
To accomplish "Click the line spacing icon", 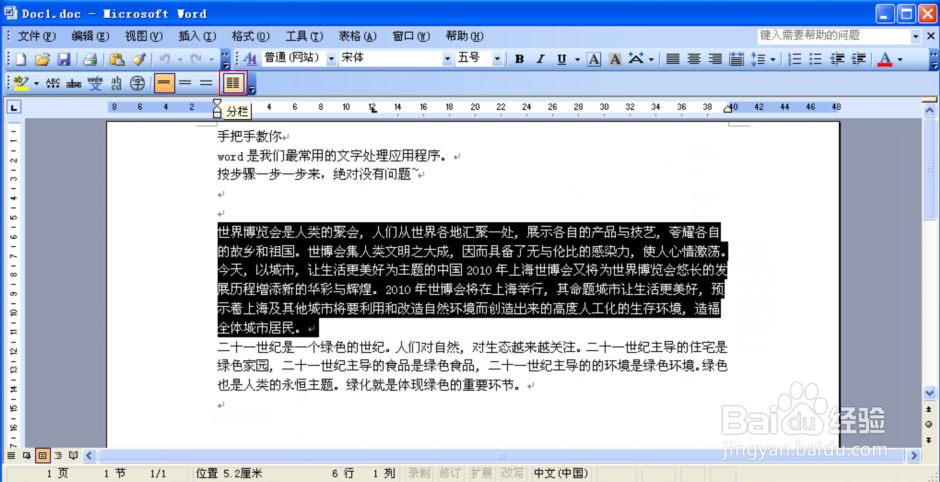I will 758,59.
